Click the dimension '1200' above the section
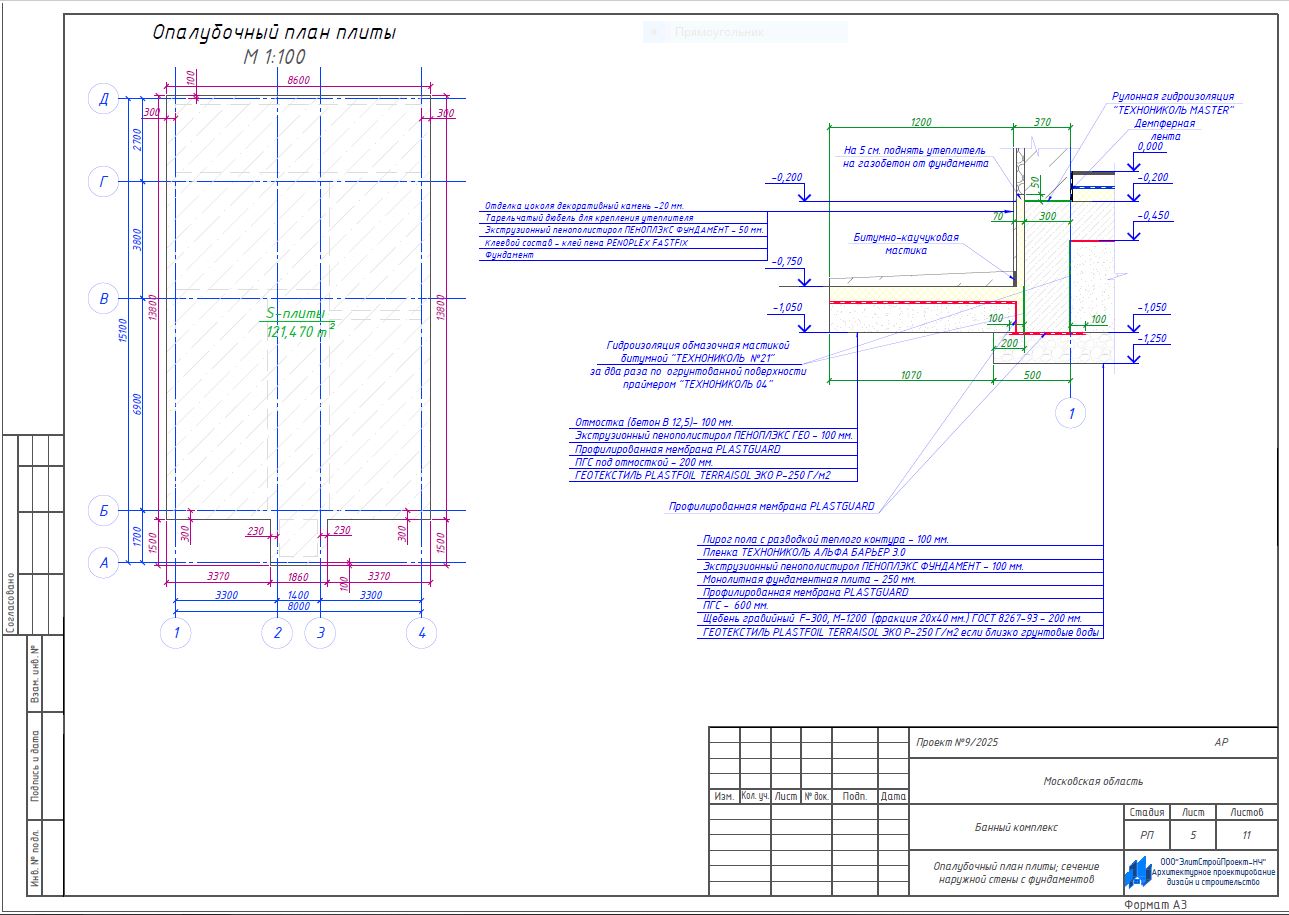The width and height of the screenshot is (1289, 915). pyautogui.click(x=921, y=122)
